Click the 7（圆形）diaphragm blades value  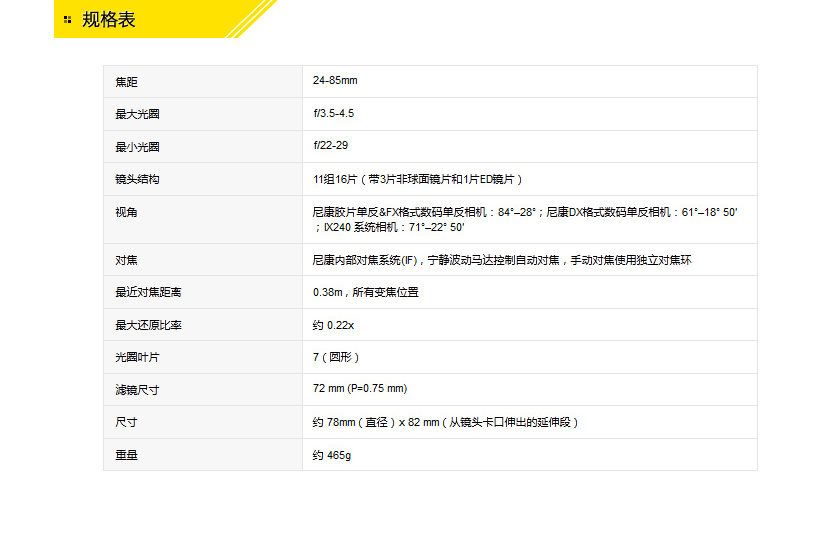[x=336, y=357]
